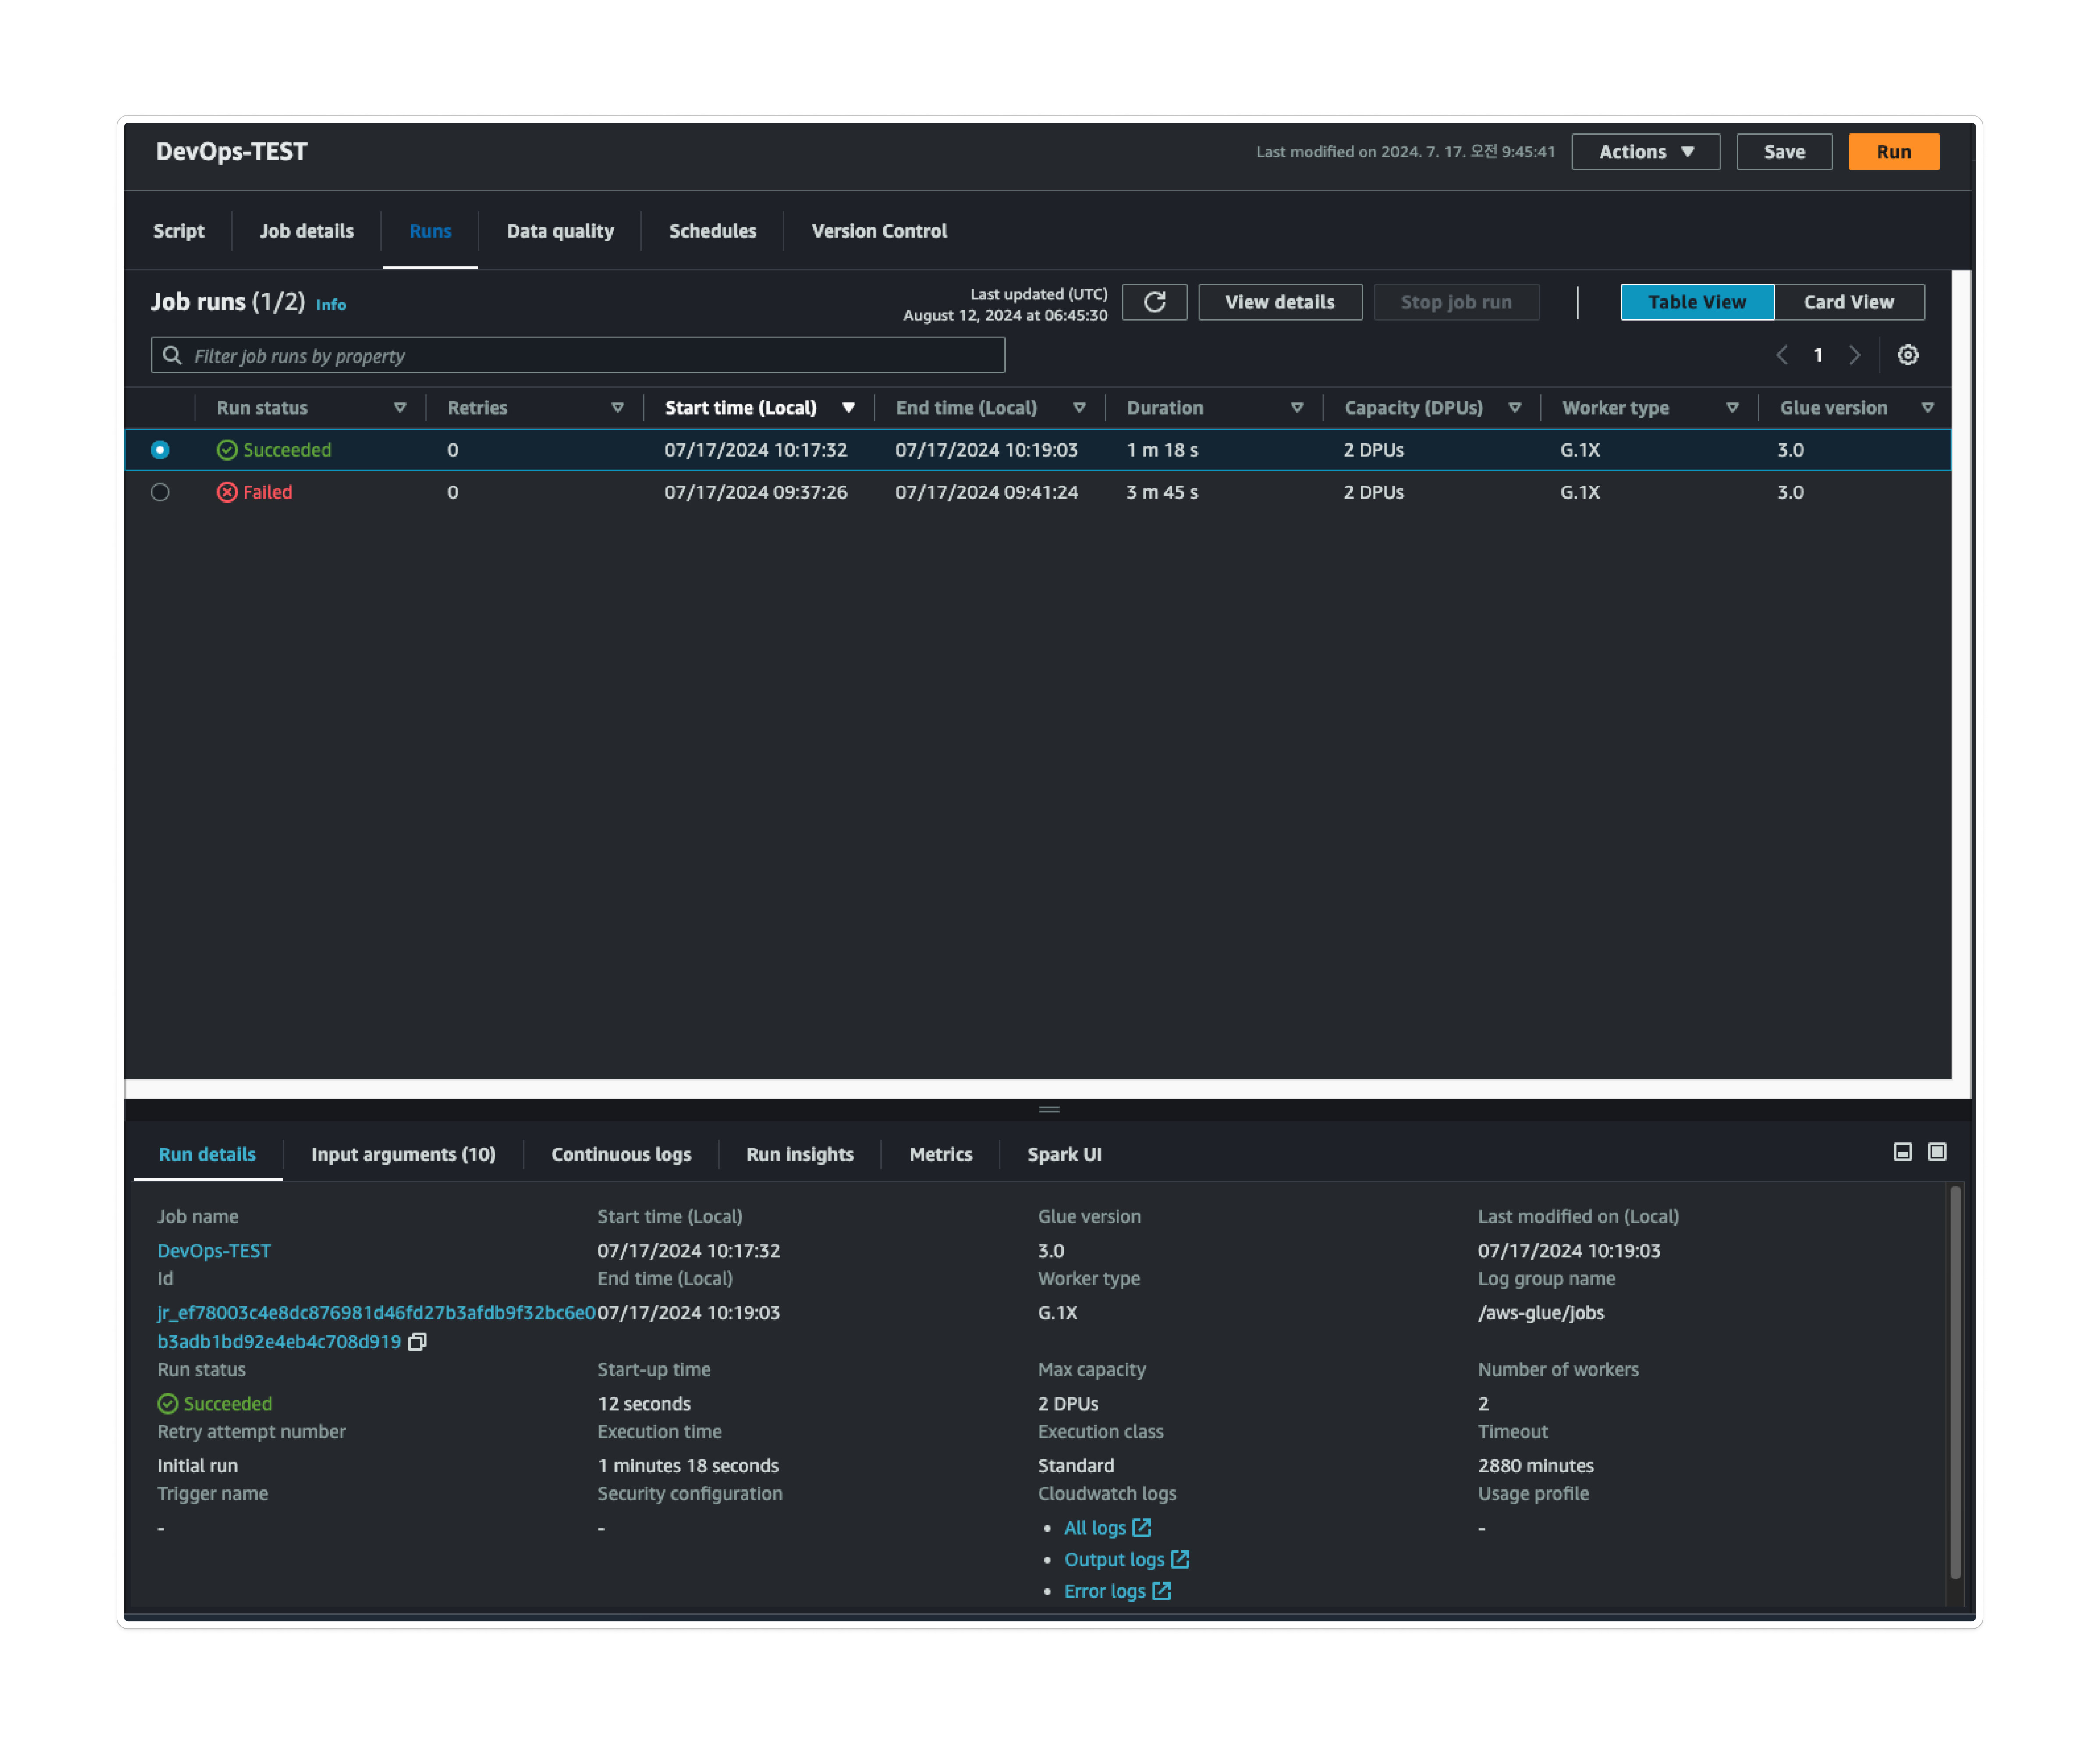Viewport: 2100px width, 1748px height.
Task: Open the DevOps-TEST job name link
Action: pyautogui.click(x=214, y=1251)
